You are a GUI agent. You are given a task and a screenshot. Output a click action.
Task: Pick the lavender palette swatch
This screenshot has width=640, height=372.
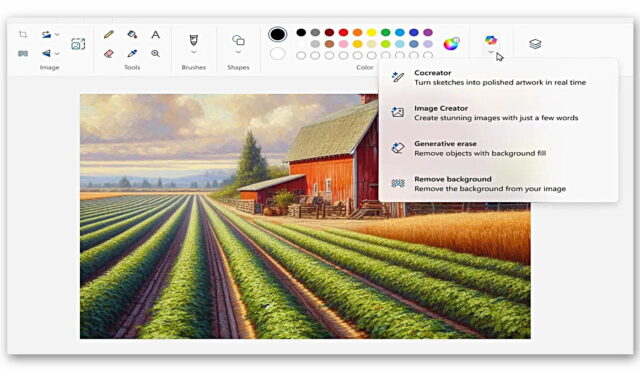coord(428,44)
